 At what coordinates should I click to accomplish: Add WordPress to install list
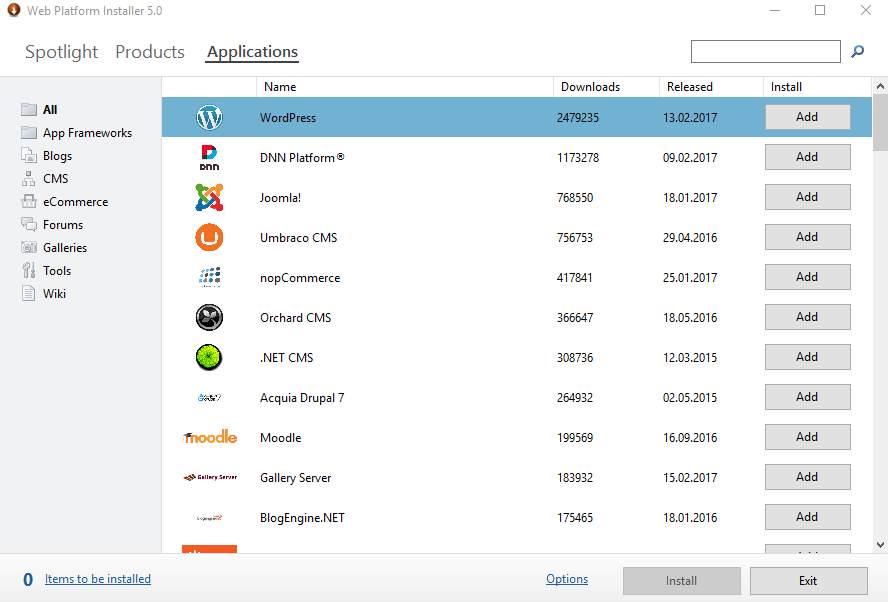click(x=808, y=117)
